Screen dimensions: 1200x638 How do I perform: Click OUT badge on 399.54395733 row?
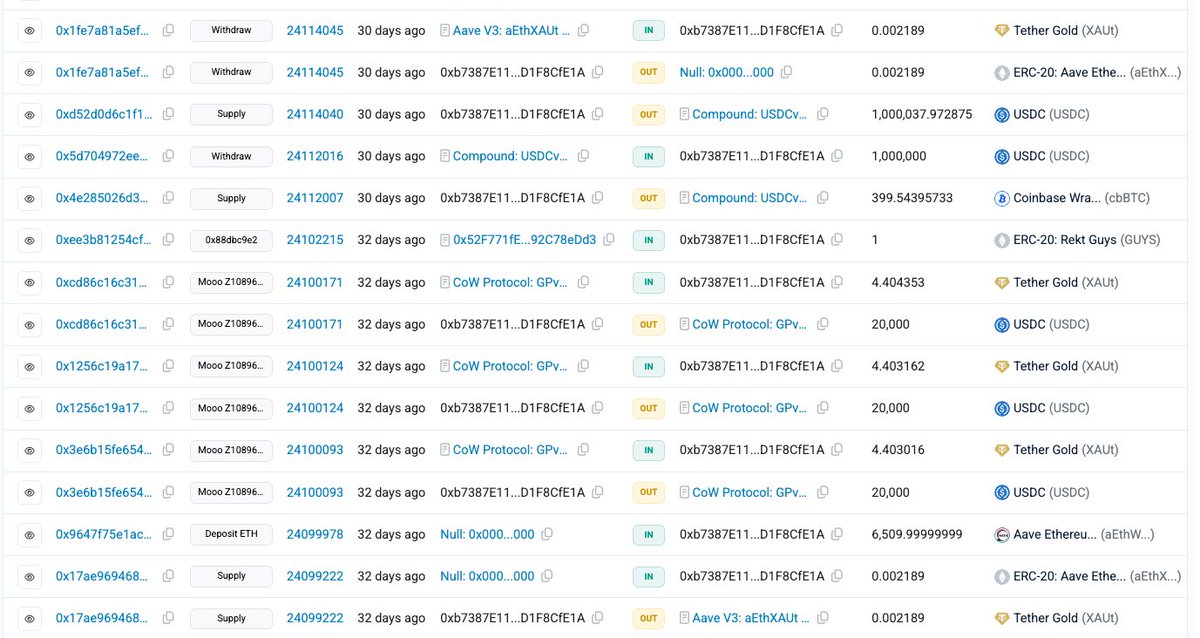click(648, 199)
